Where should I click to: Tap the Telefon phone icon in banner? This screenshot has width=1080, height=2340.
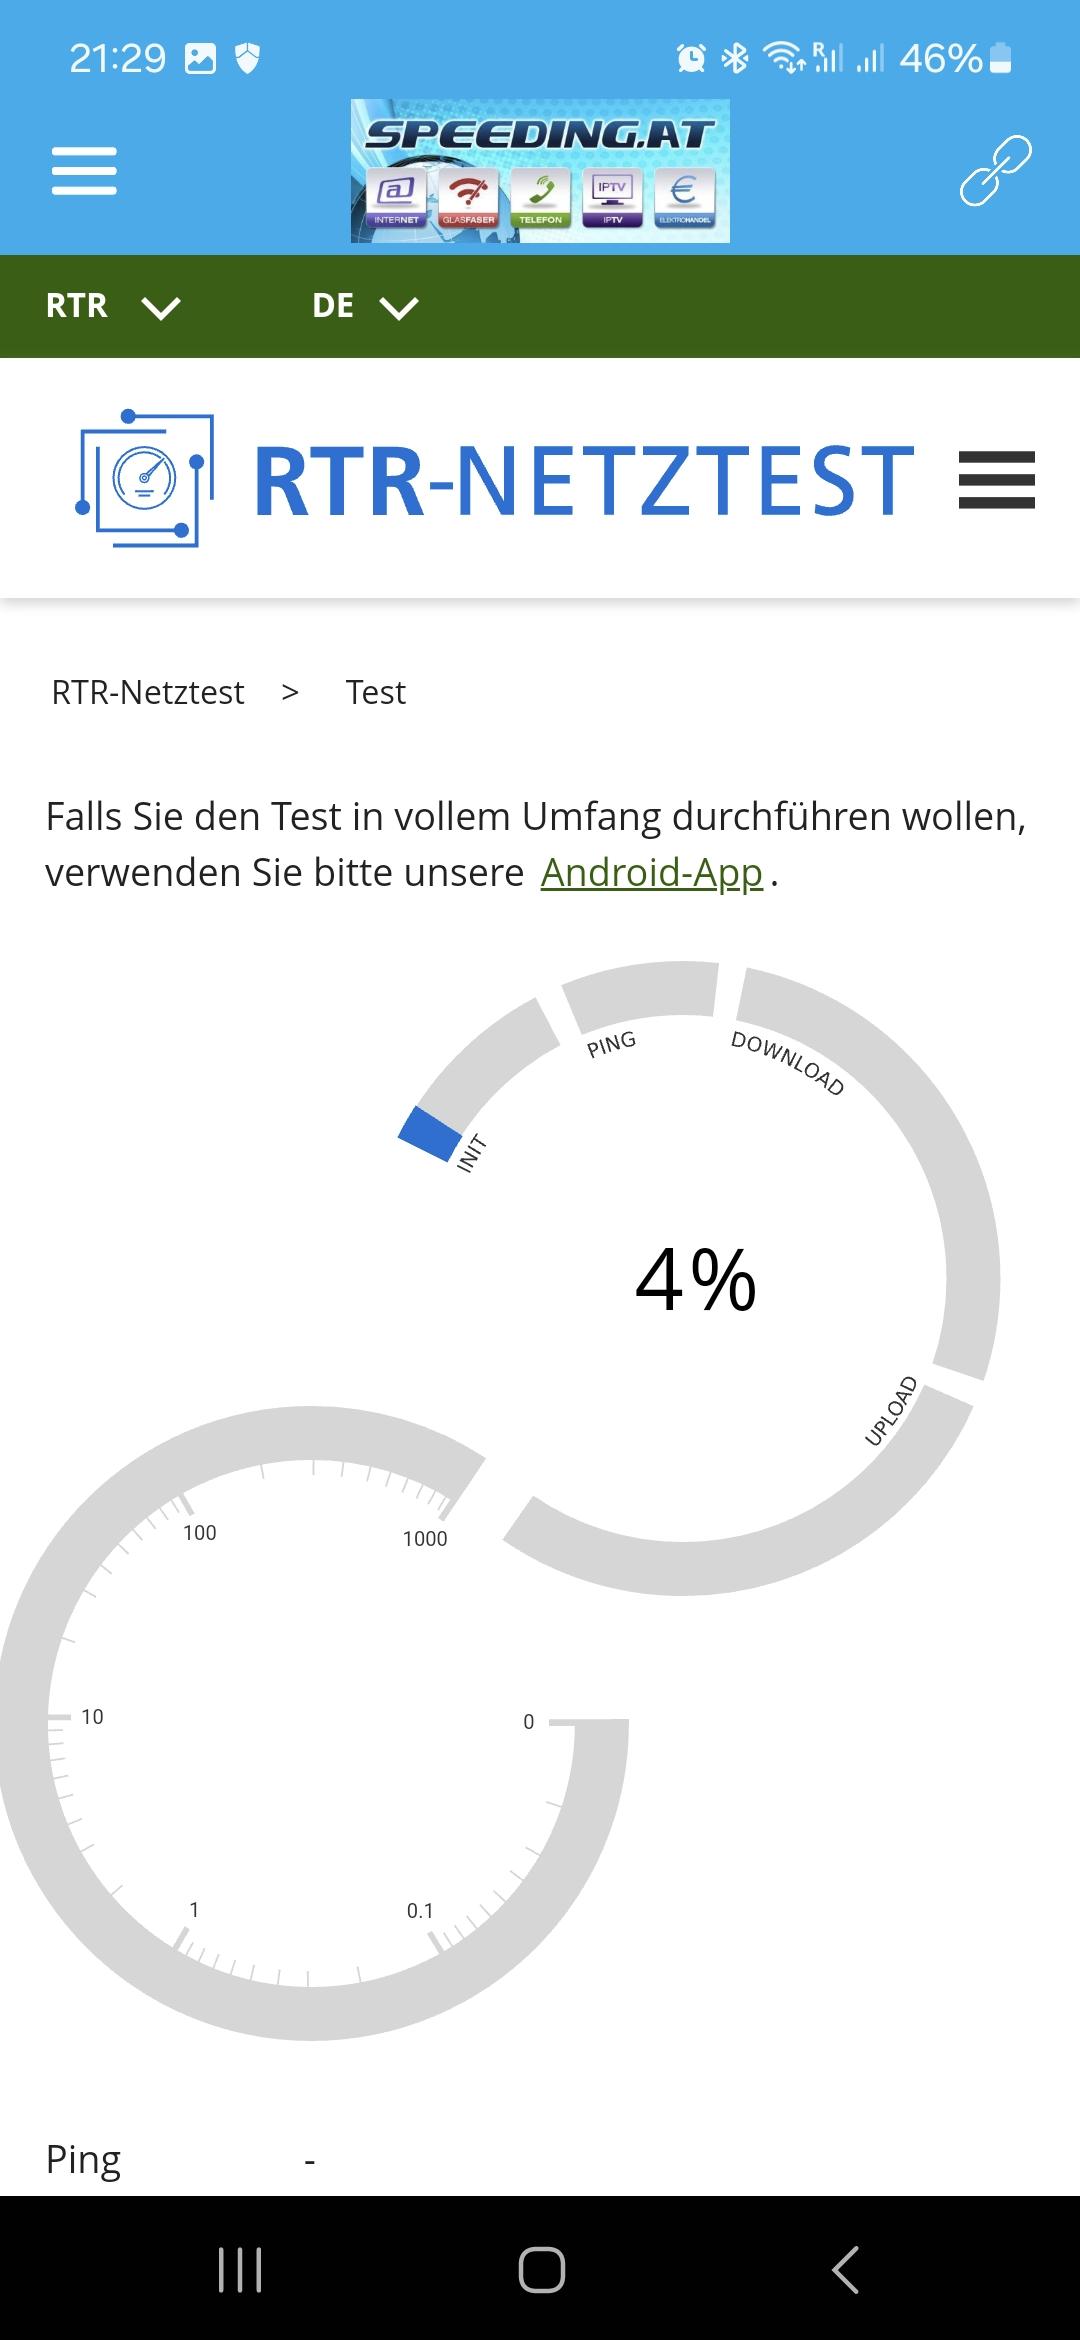pyautogui.click(x=540, y=195)
